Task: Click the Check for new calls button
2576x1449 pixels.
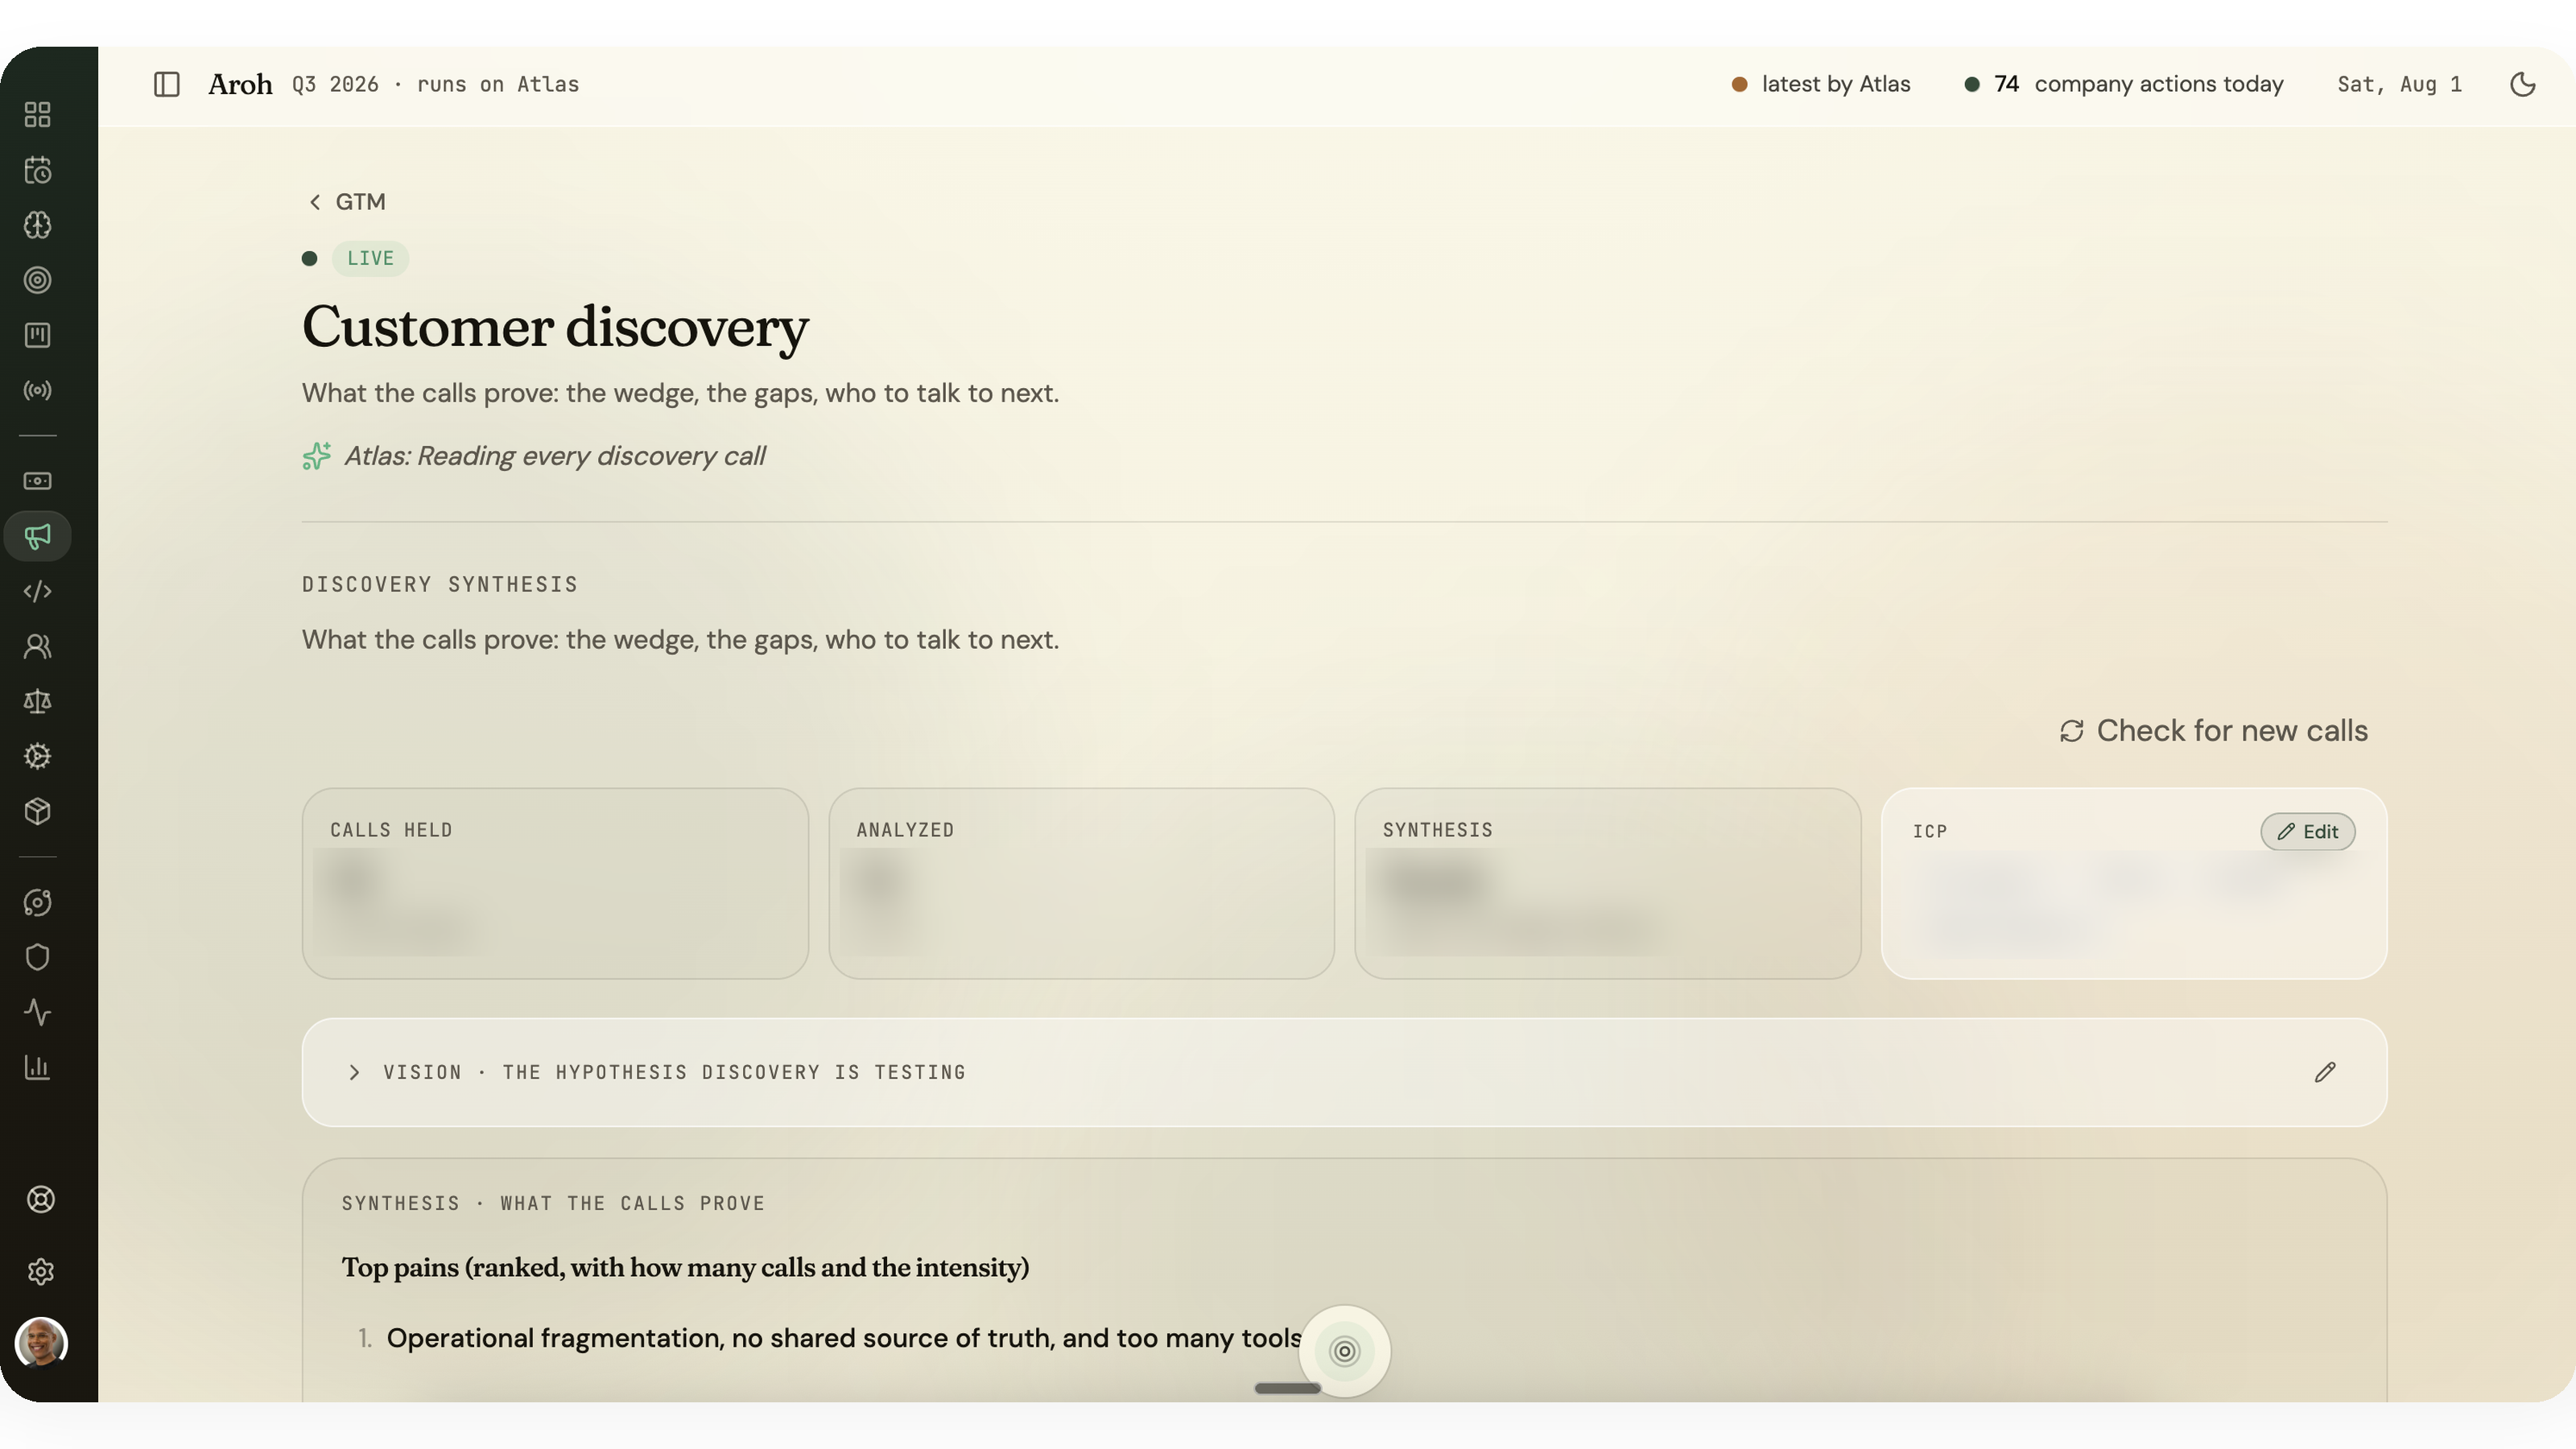Action: click(2213, 730)
